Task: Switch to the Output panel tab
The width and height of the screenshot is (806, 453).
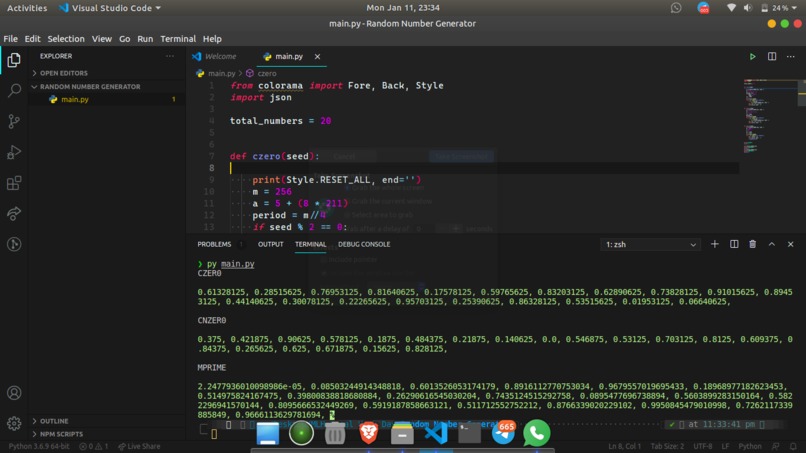Action: point(270,244)
